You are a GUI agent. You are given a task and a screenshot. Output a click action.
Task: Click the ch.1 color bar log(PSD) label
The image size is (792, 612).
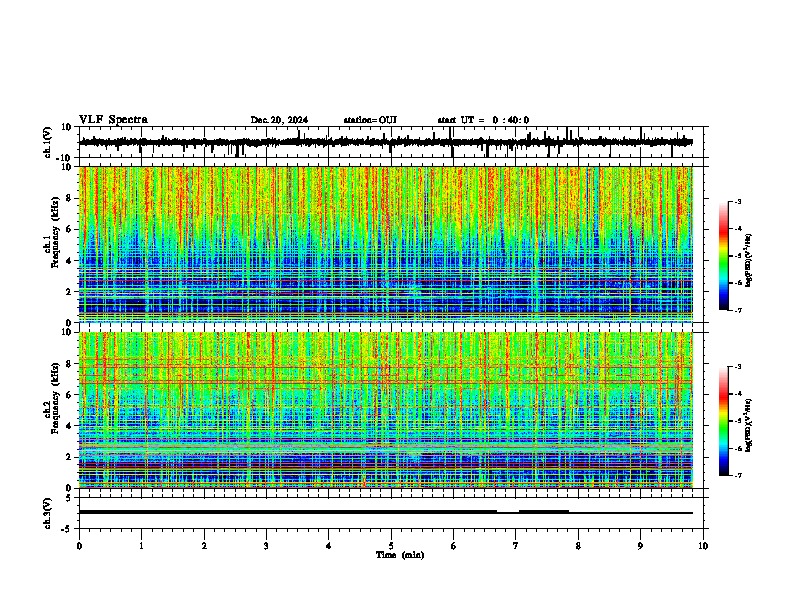click(749, 261)
